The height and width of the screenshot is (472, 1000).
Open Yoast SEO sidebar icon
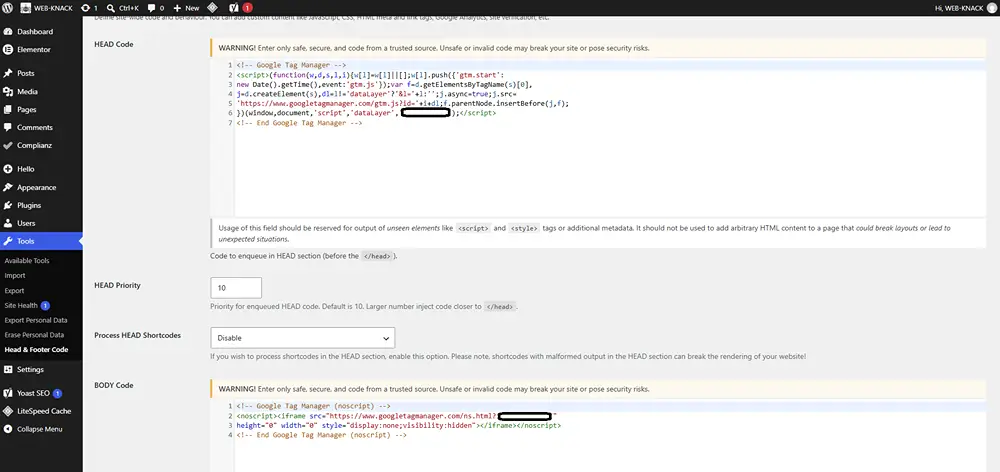8,393
